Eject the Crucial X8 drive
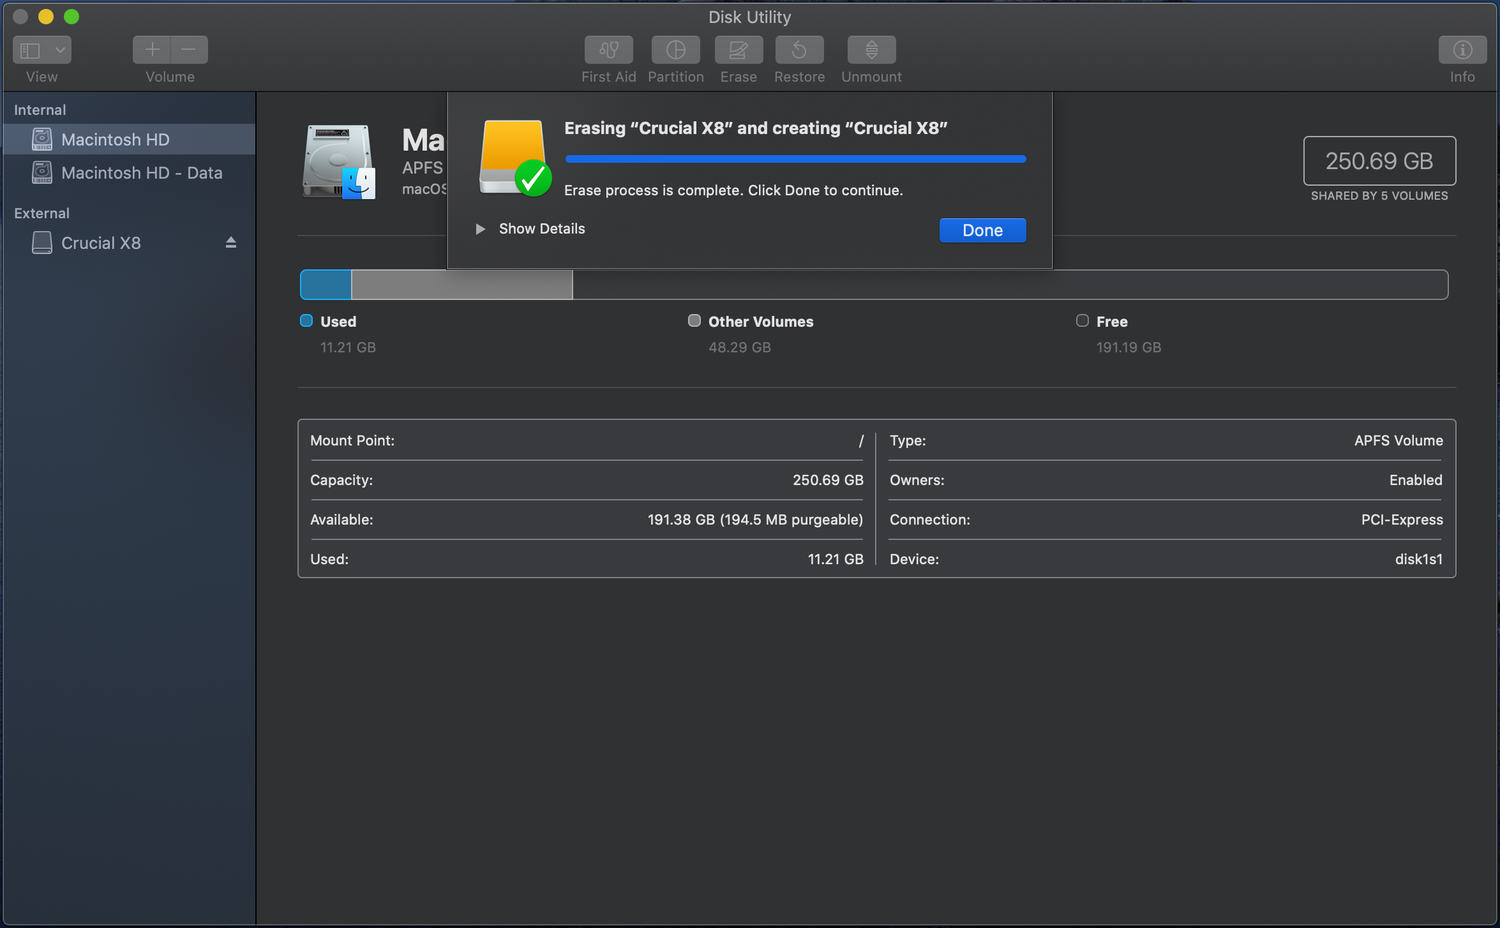 point(231,243)
